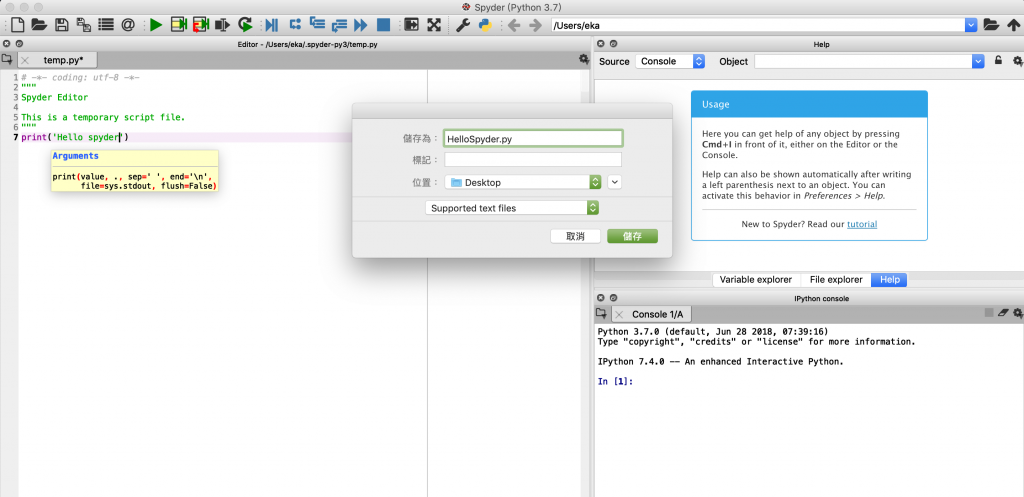Image resolution: width=1024 pixels, height=497 pixels.
Task: Click the debug step-into icon
Action: 317,25
